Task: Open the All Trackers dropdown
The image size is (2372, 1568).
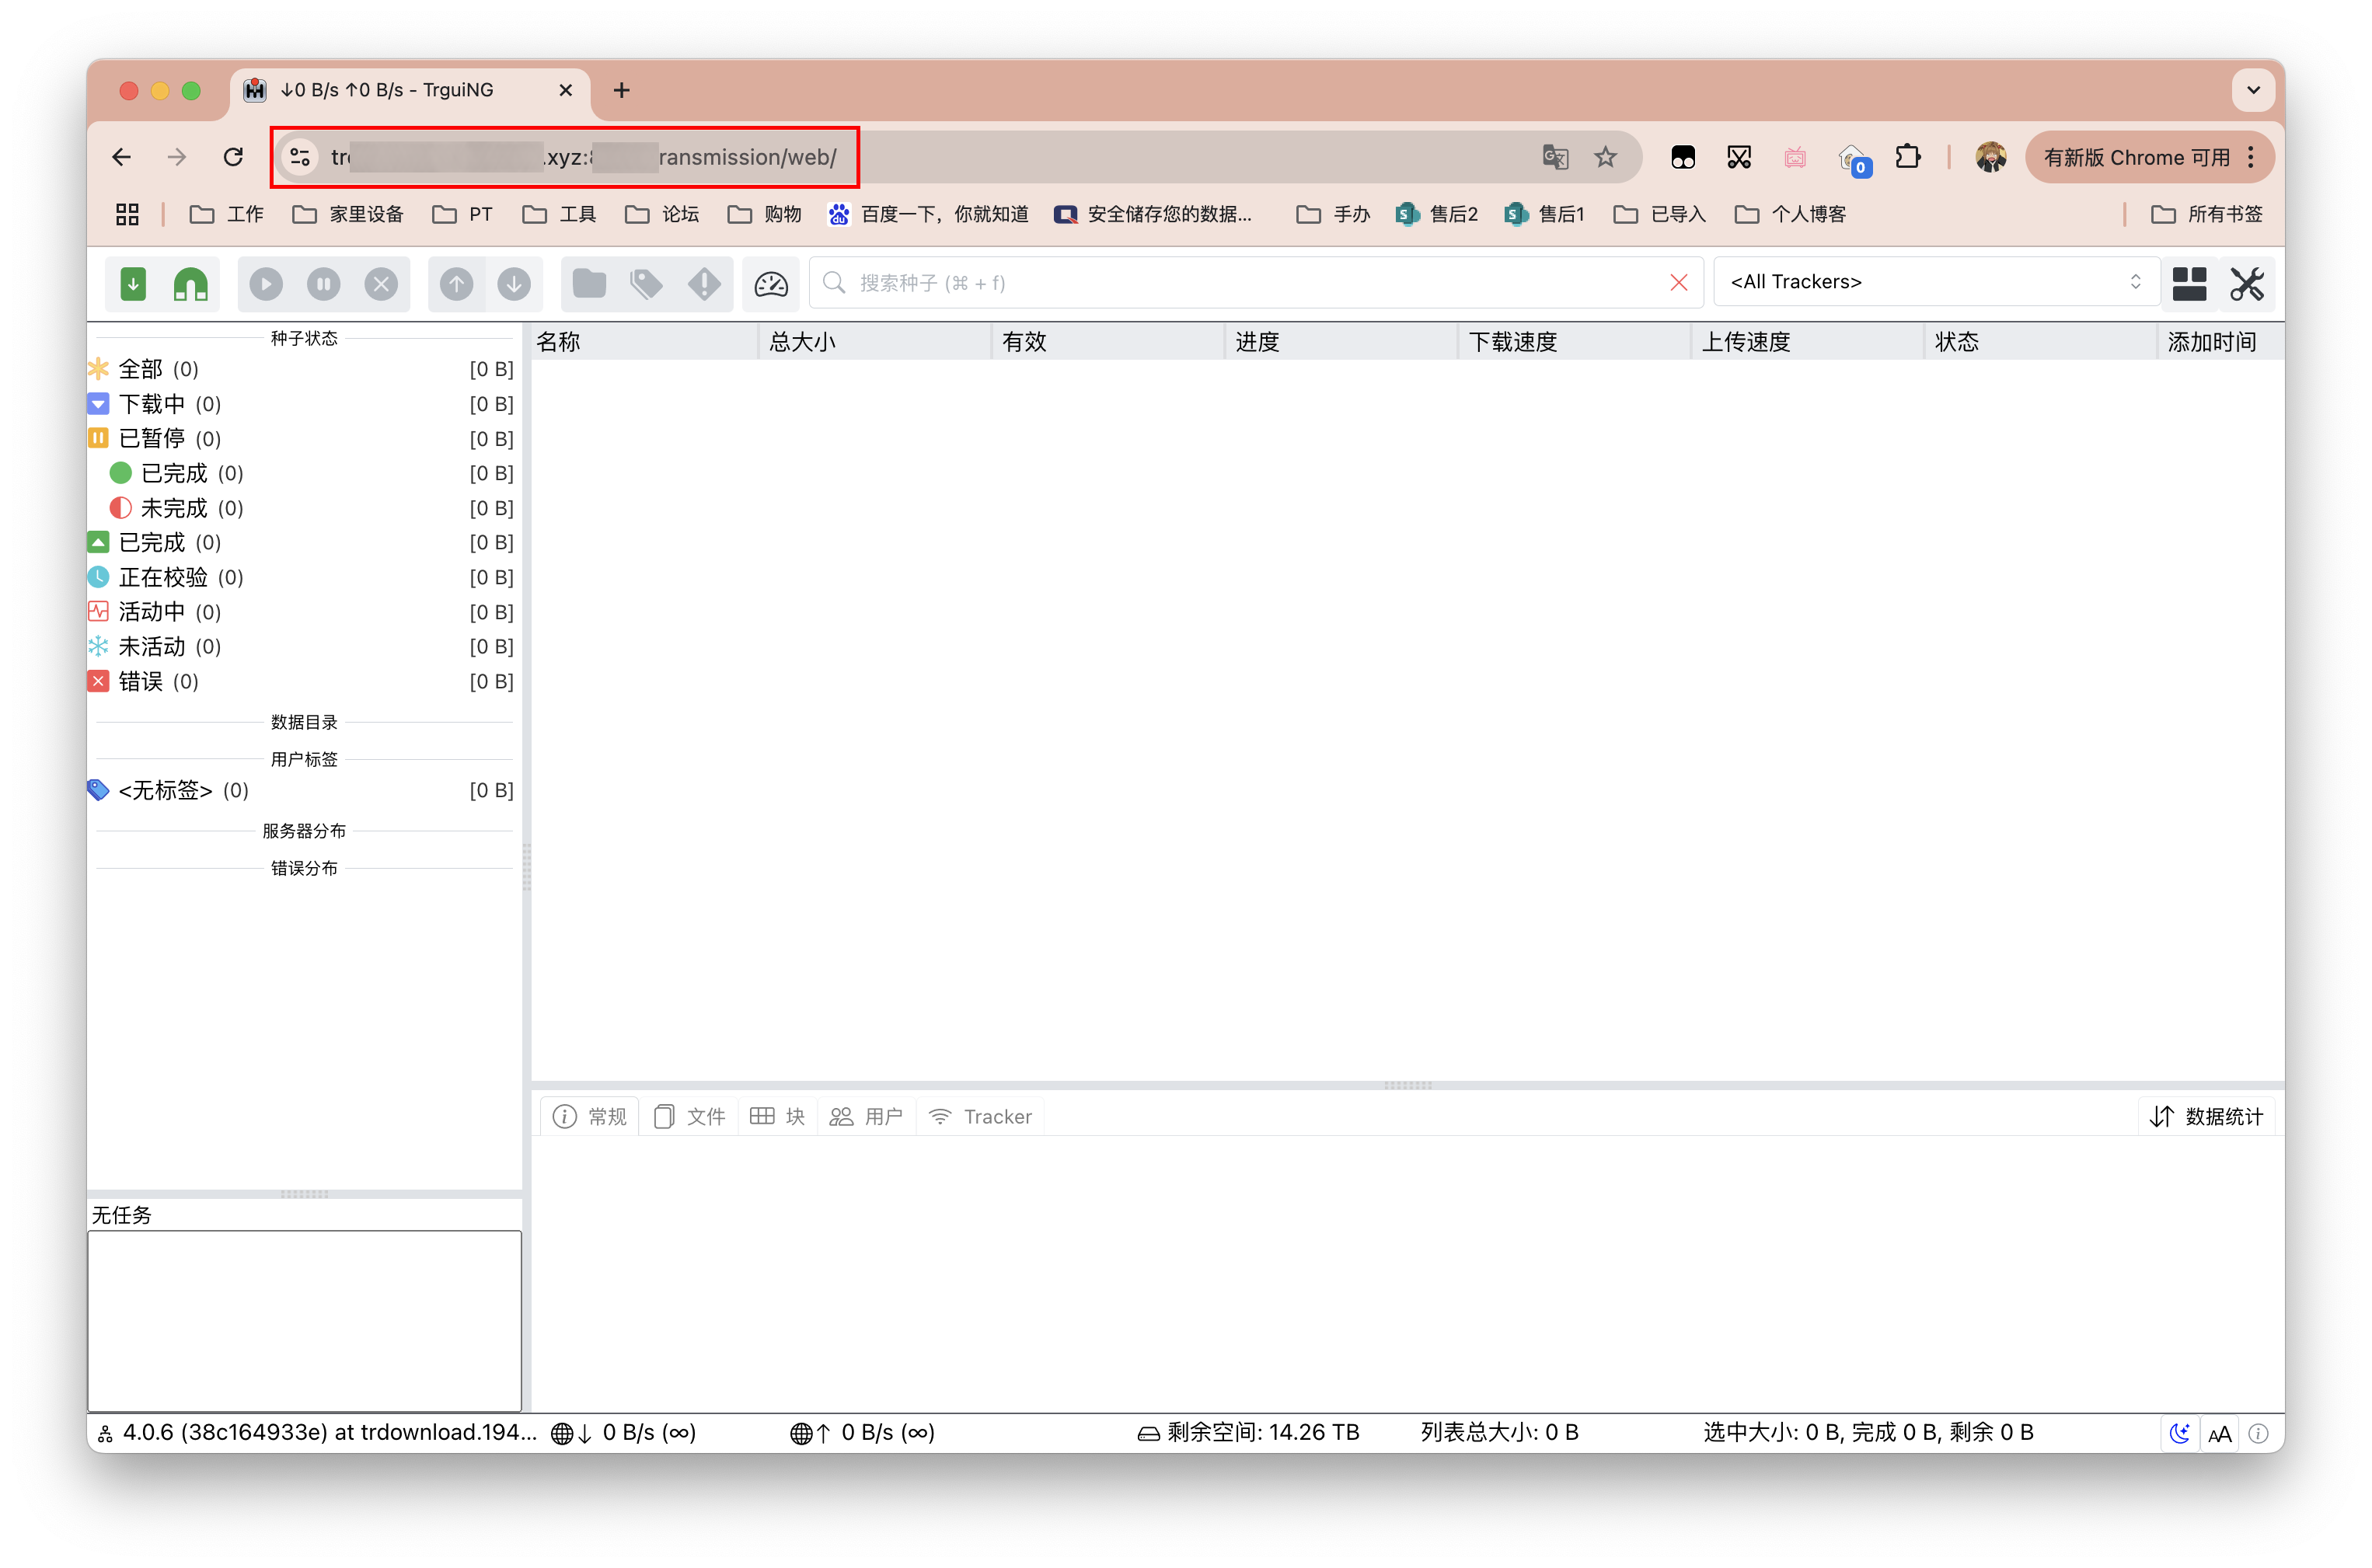Action: tap(1936, 282)
